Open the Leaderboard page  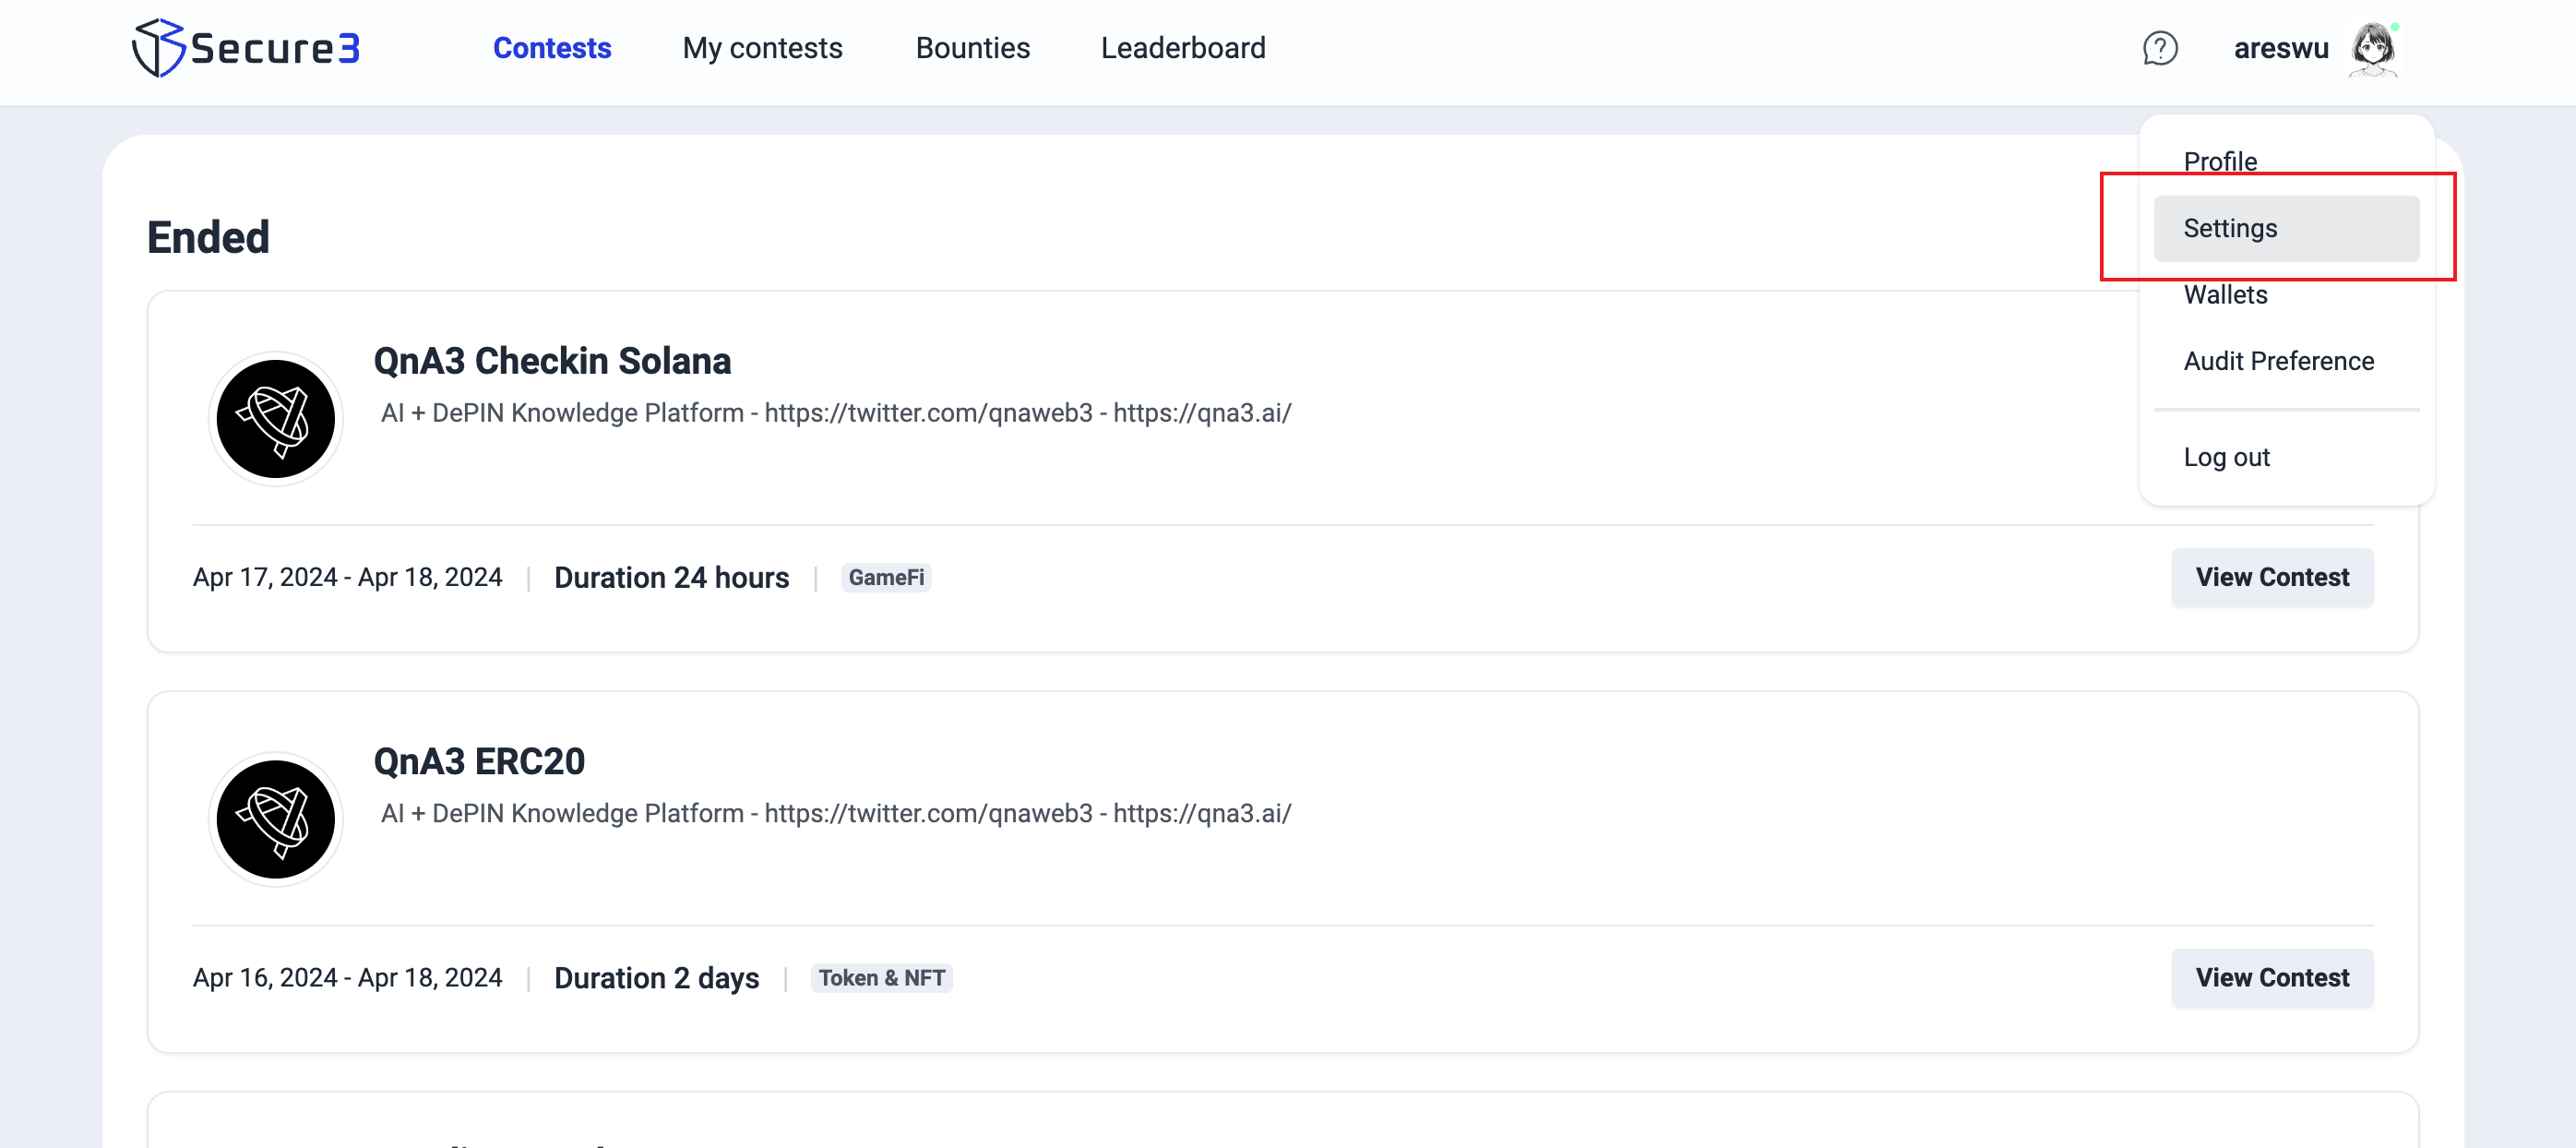coord(1182,48)
